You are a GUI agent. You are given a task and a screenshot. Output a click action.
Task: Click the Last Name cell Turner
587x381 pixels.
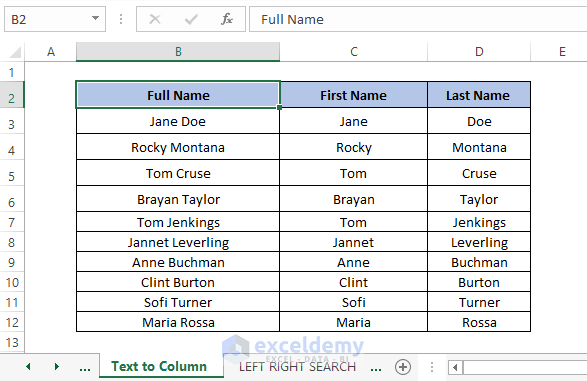(479, 302)
